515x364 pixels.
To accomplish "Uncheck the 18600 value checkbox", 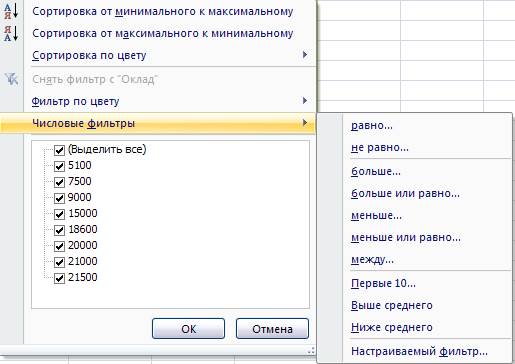I will pyautogui.click(x=59, y=230).
